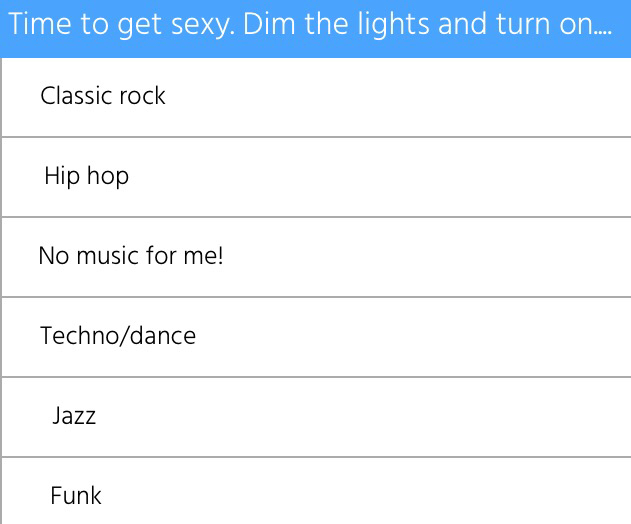Click the Funk list row
The width and height of the screenshot is (631, 524).
click(315, 492)
